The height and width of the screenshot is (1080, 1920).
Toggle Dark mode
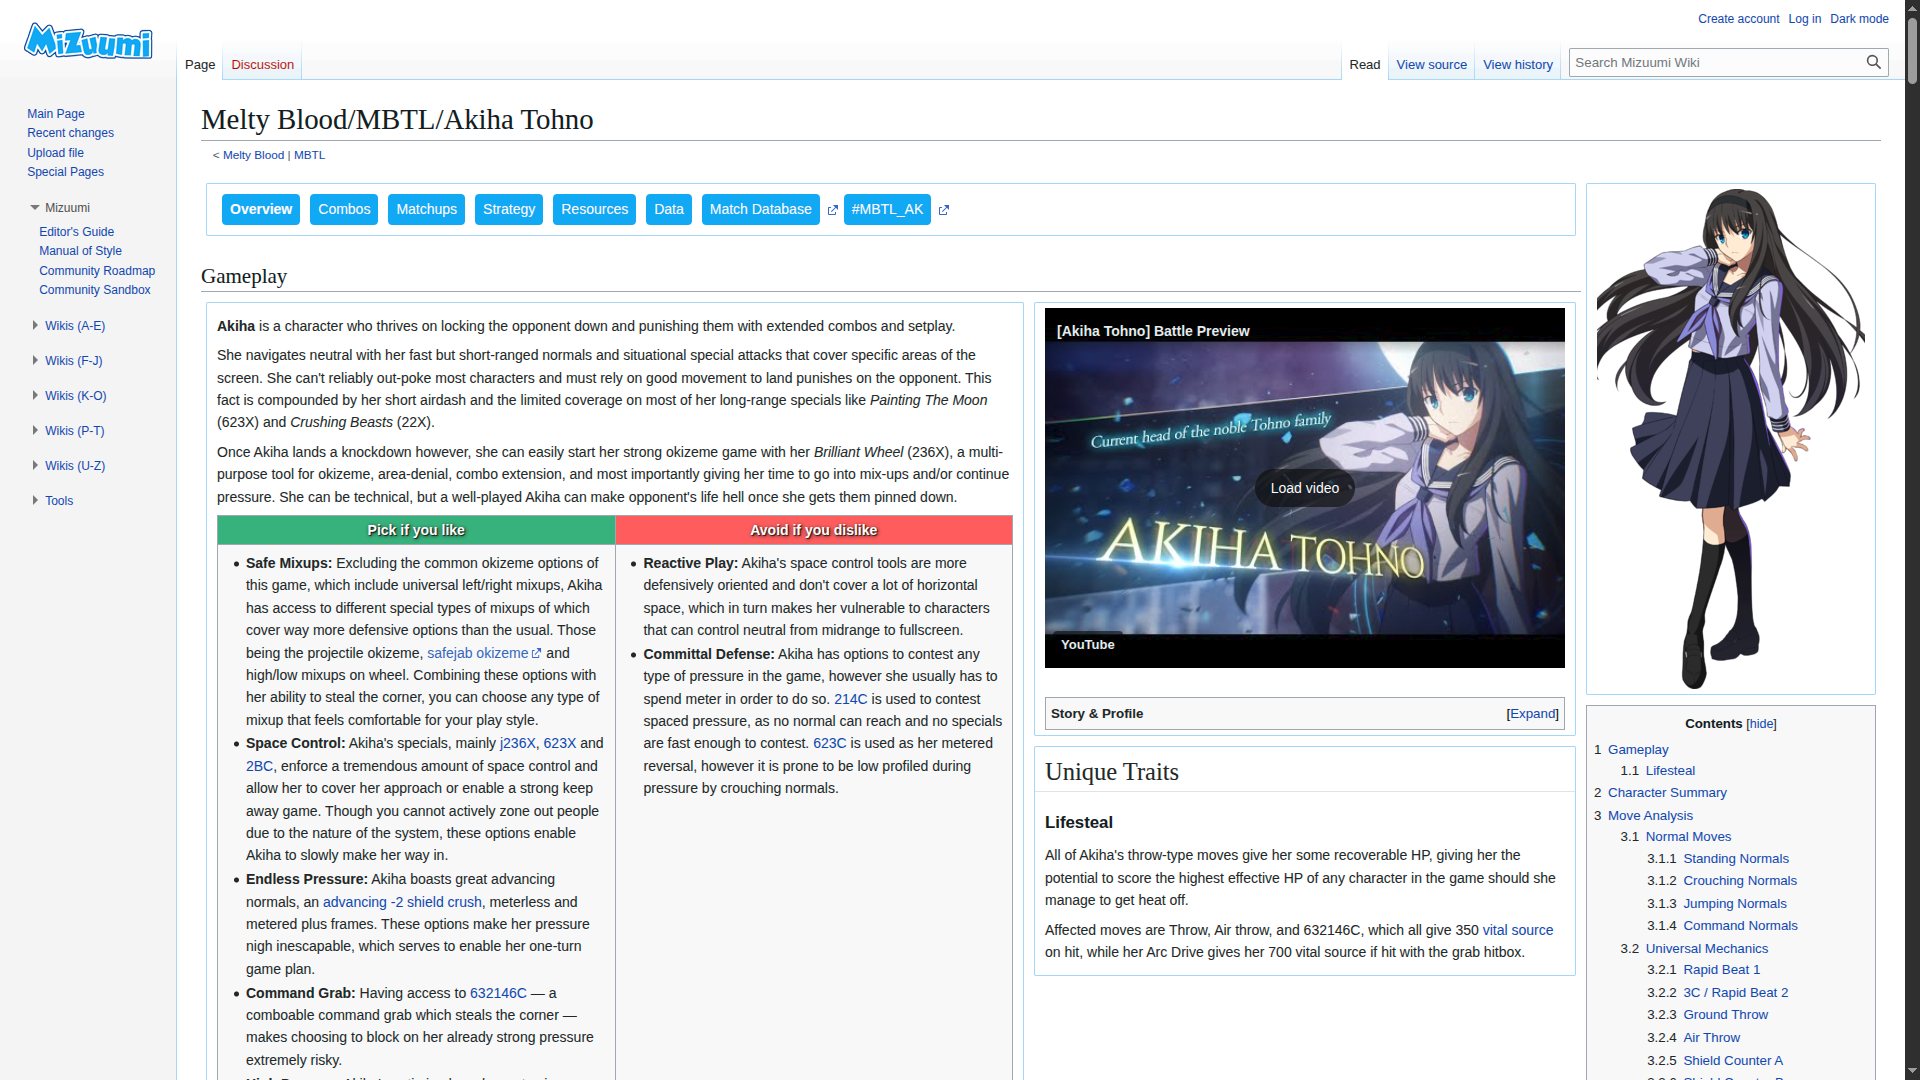tap(1858, 19)
